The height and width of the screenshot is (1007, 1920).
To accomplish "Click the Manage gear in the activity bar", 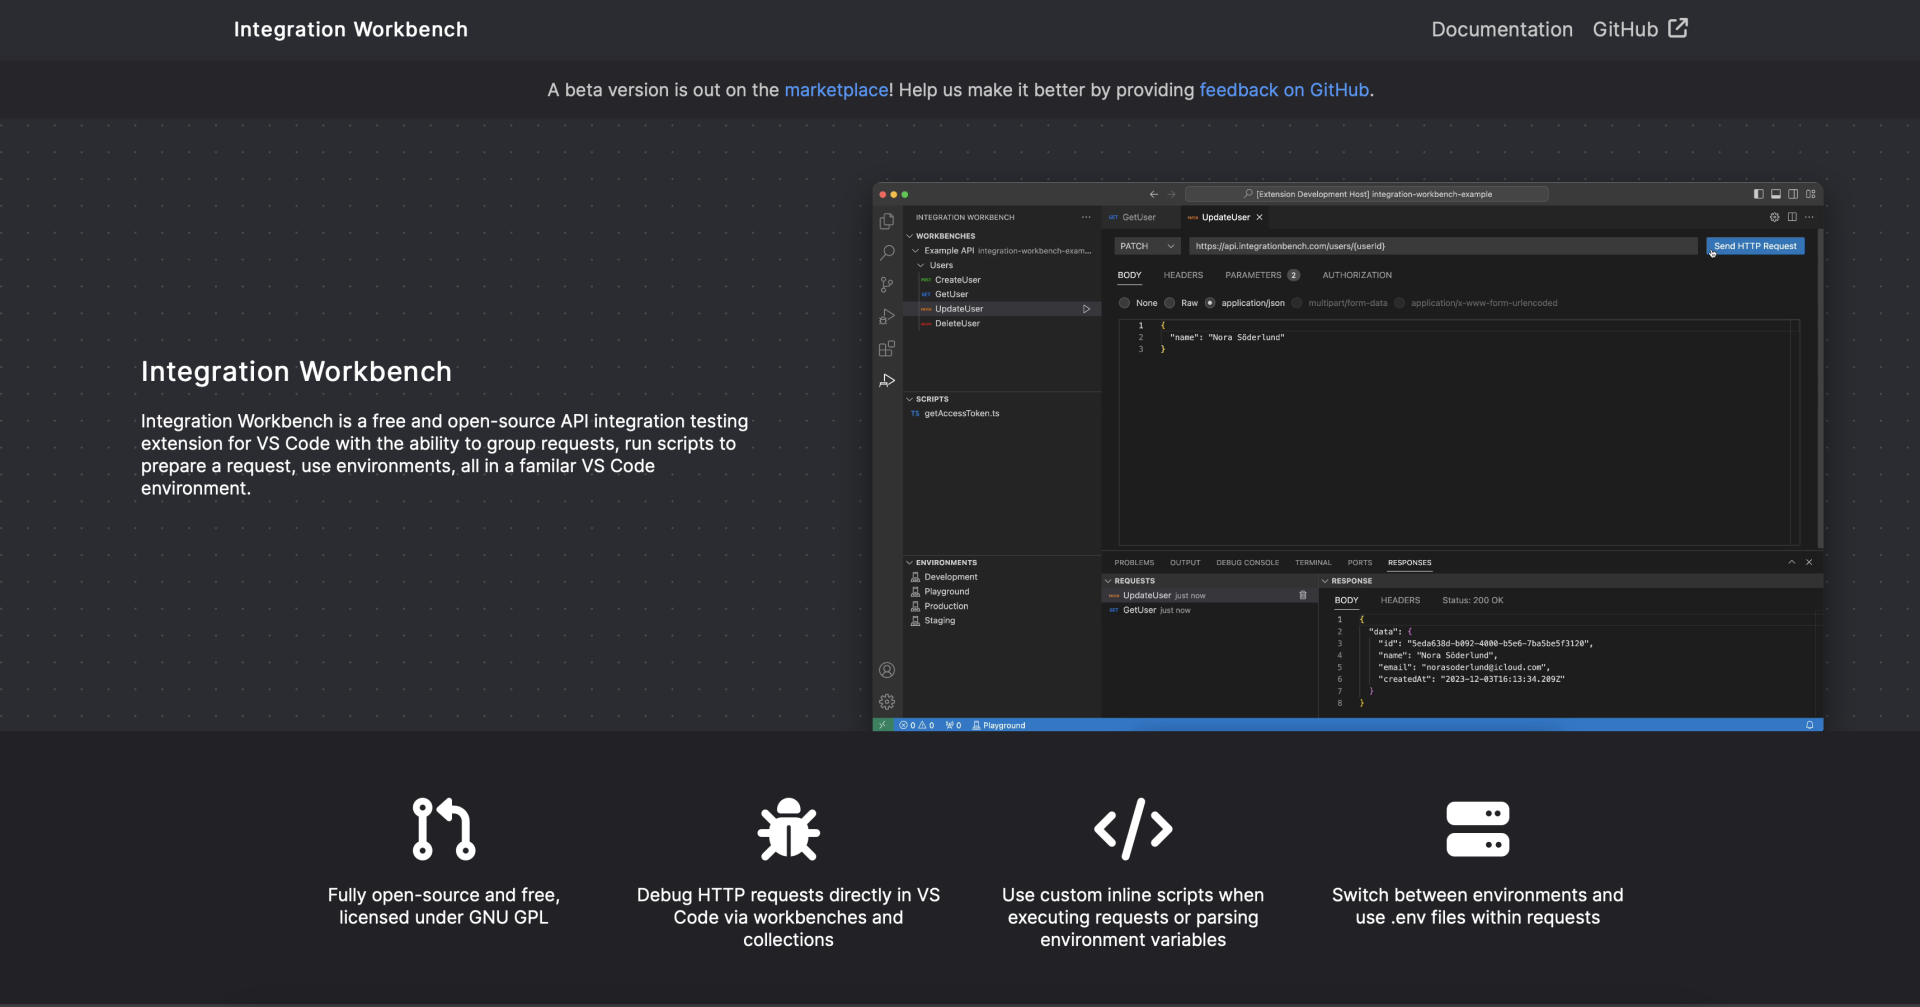I will (887, 702).
